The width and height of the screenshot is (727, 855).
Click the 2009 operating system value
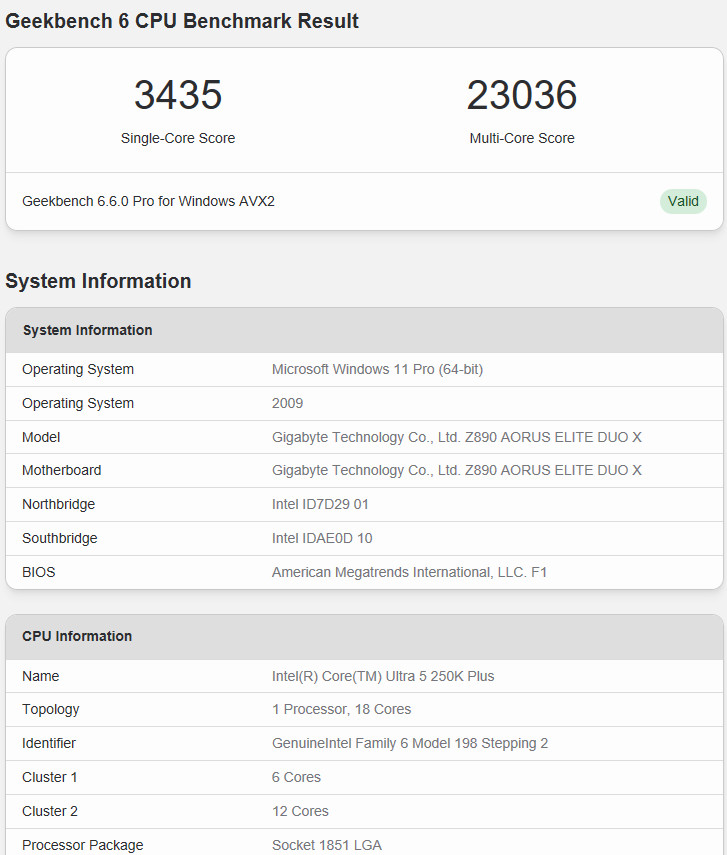tap(287, 403)
